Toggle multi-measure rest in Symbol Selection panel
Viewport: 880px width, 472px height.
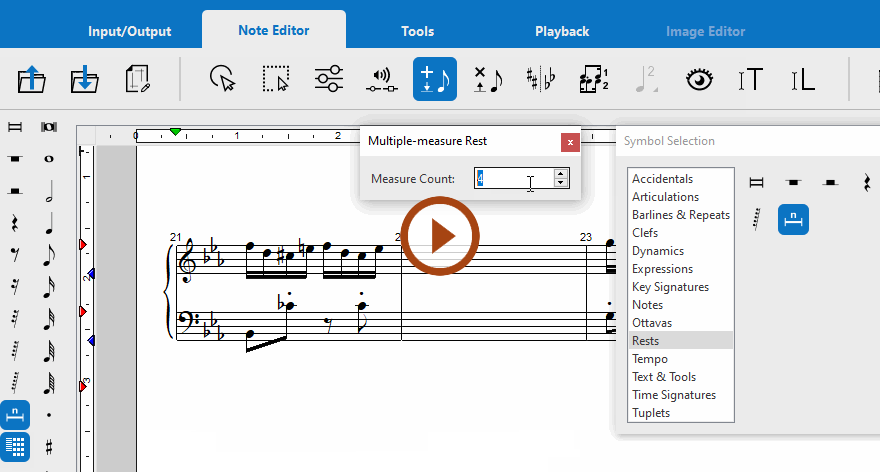point(792,218)
